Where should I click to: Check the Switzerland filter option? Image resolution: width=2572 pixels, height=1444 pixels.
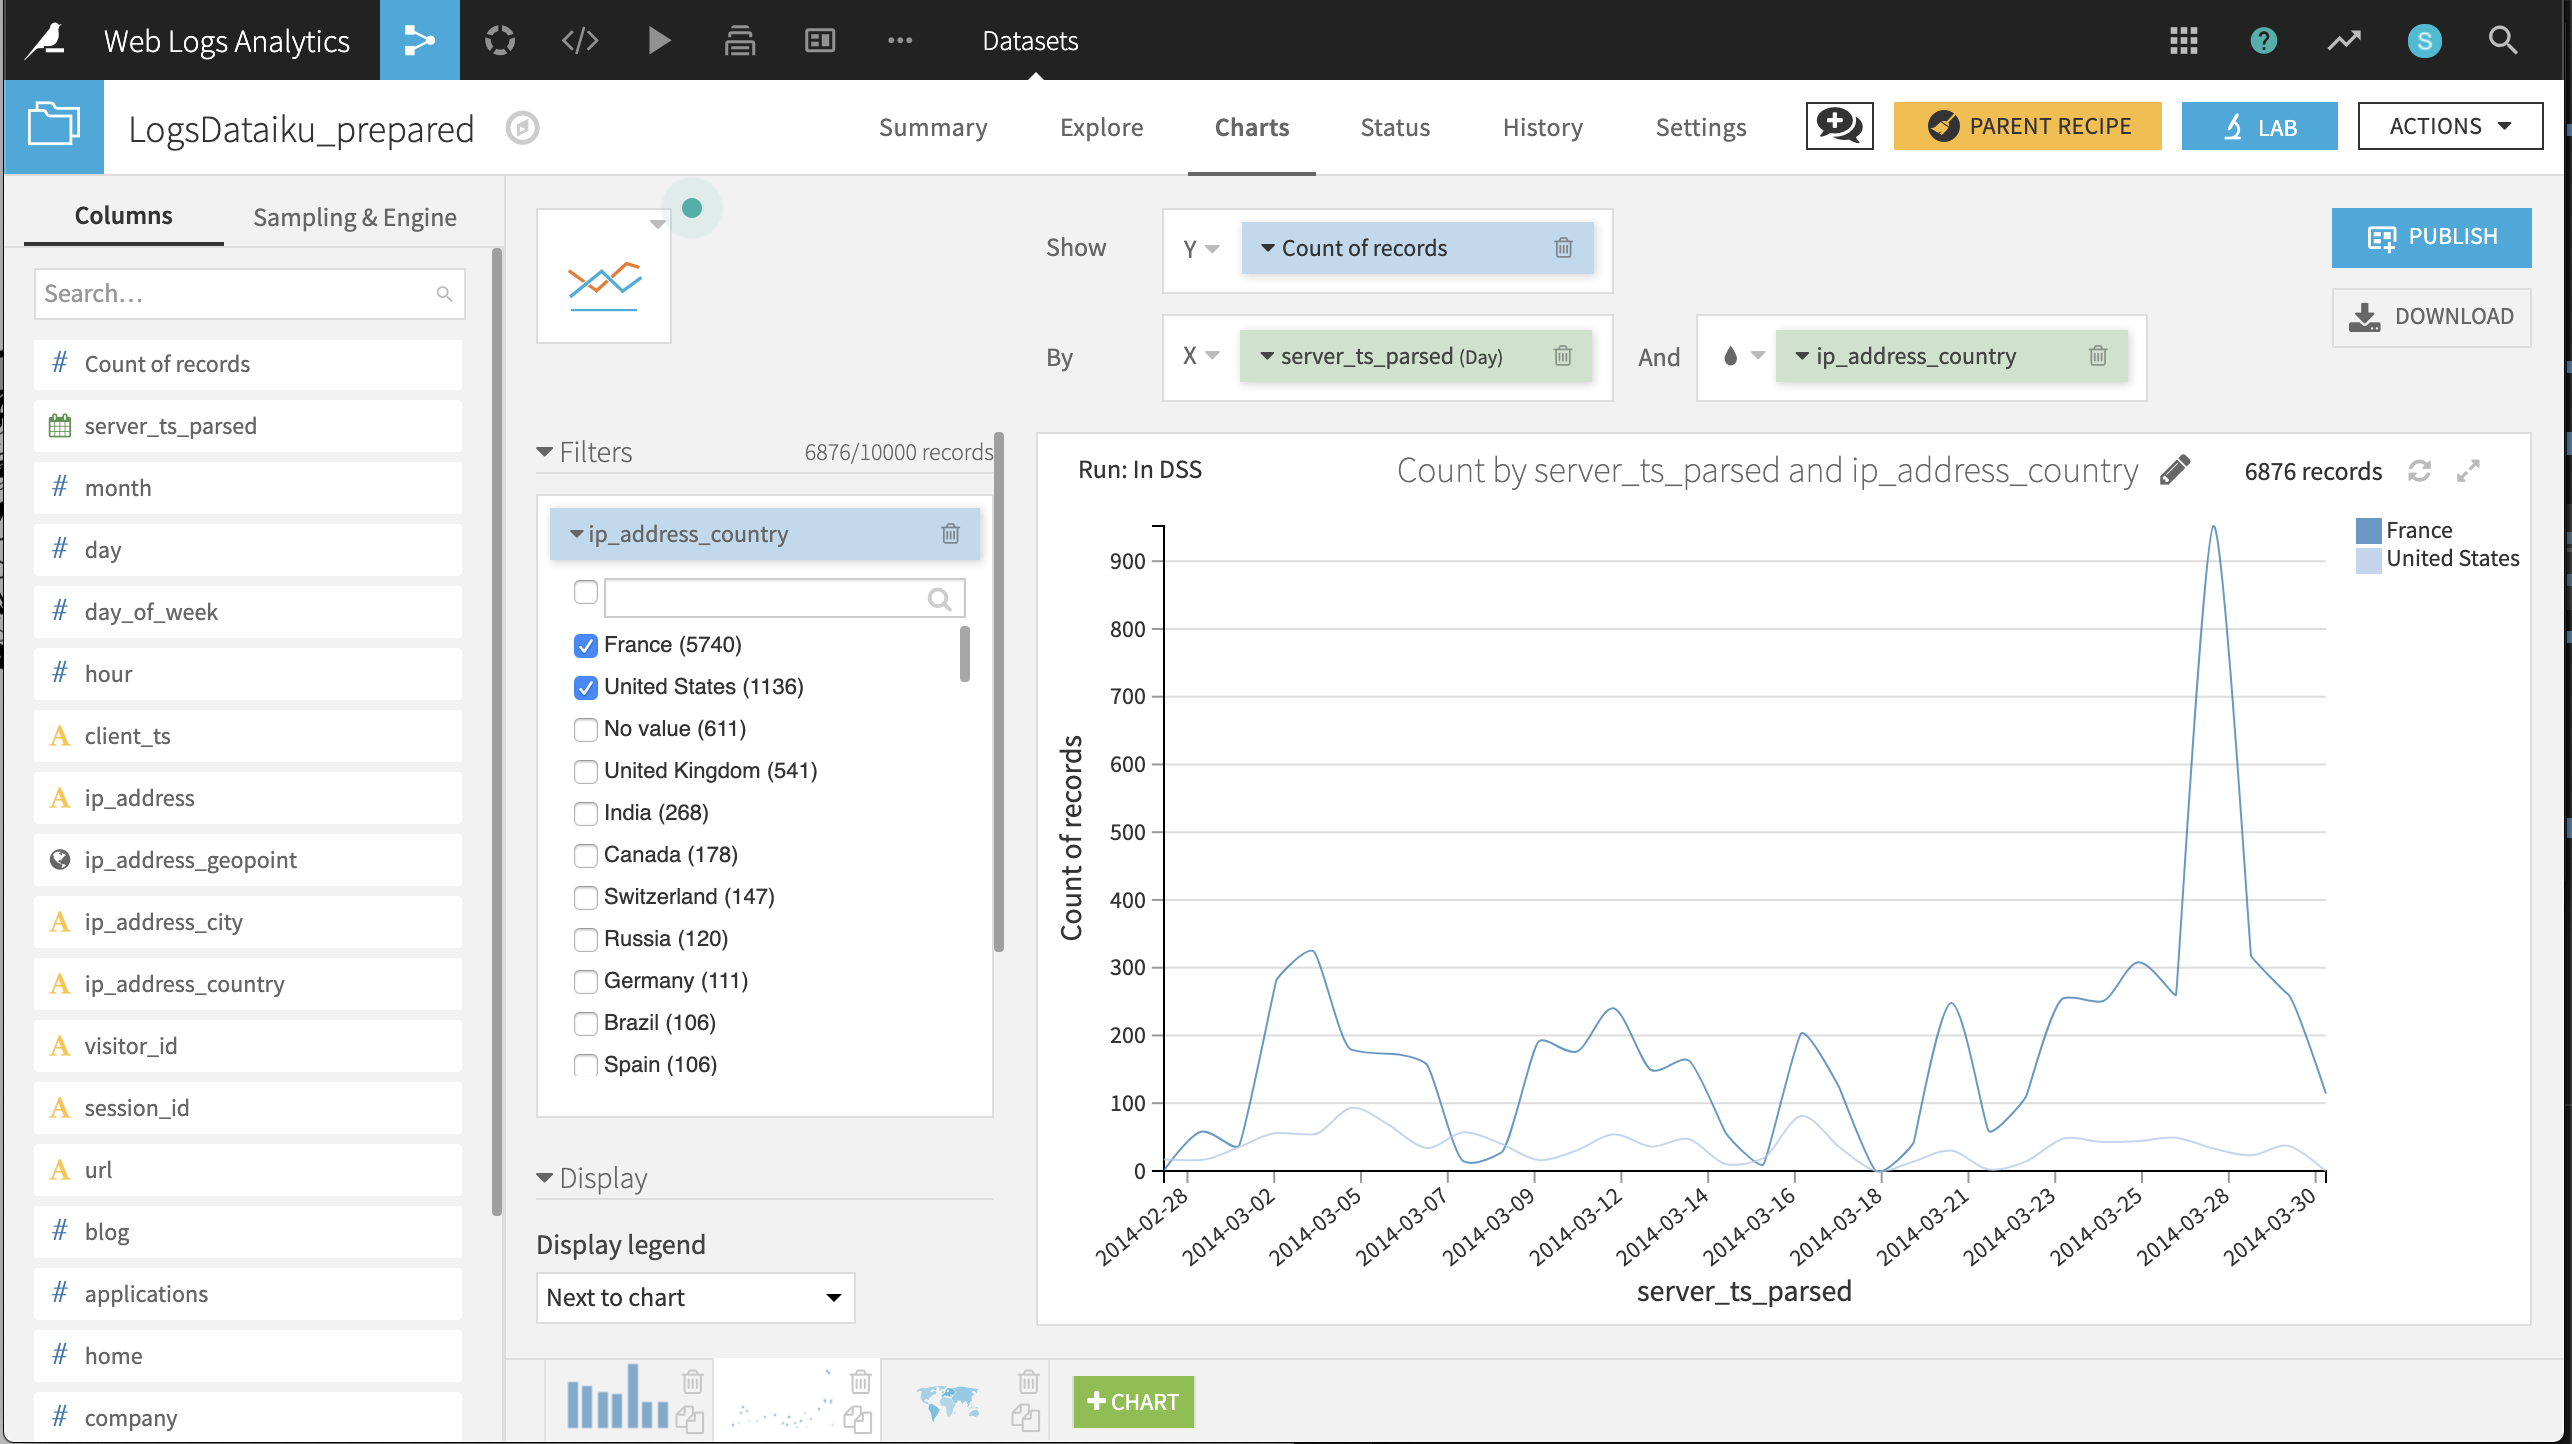click(x=586, y=897)
